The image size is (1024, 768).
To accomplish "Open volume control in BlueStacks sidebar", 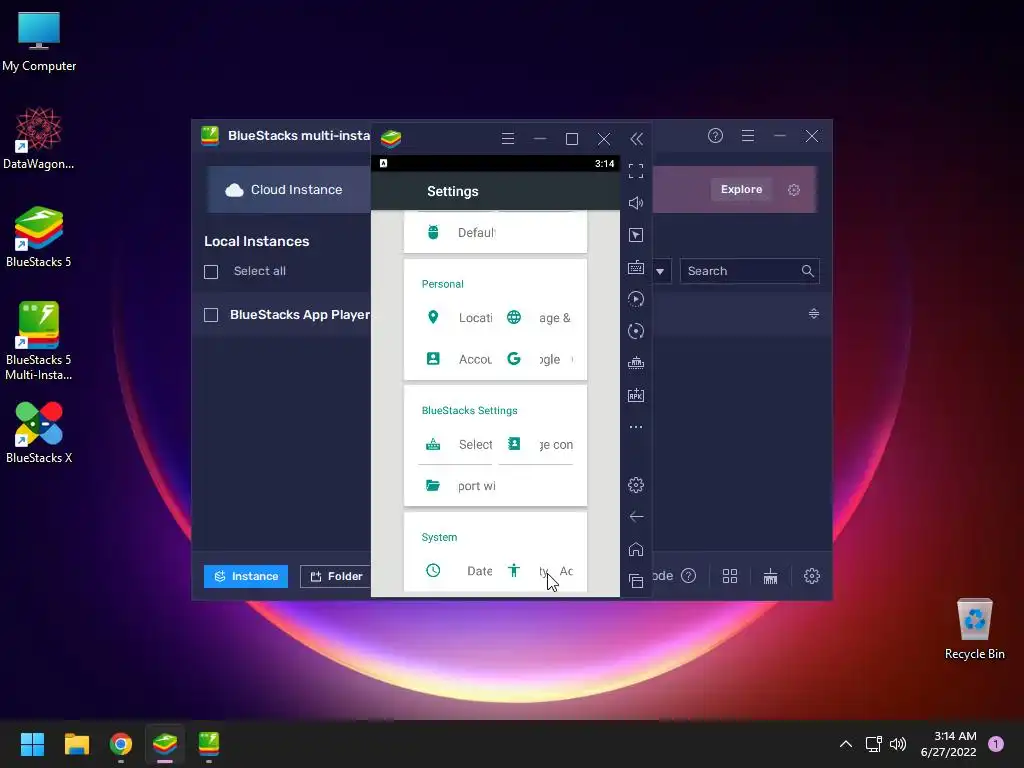I will [635, 203].
